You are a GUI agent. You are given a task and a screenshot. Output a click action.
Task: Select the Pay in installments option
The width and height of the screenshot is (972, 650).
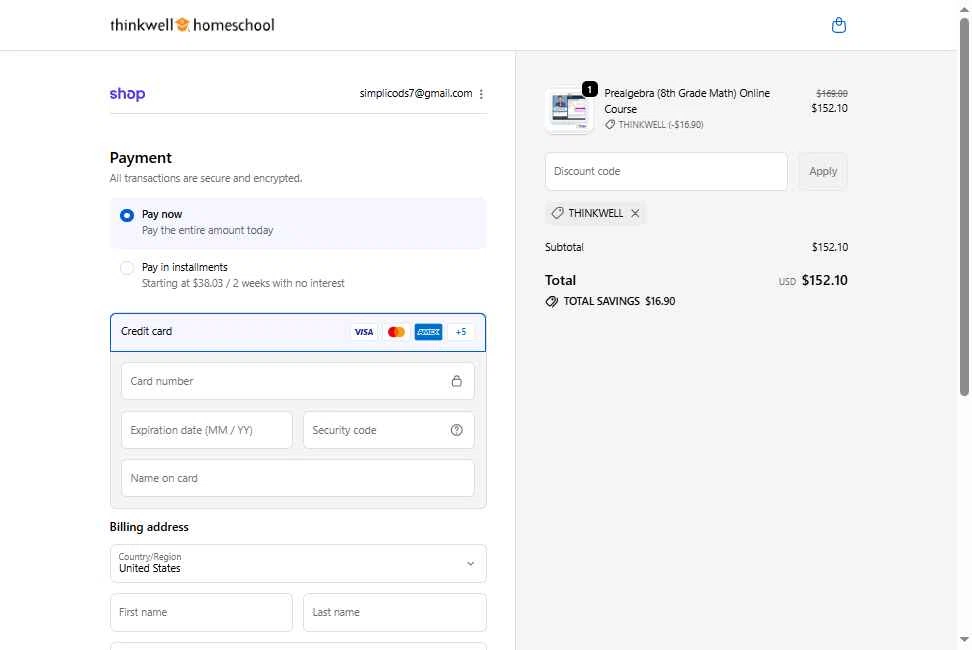click(x=298, y=275)
